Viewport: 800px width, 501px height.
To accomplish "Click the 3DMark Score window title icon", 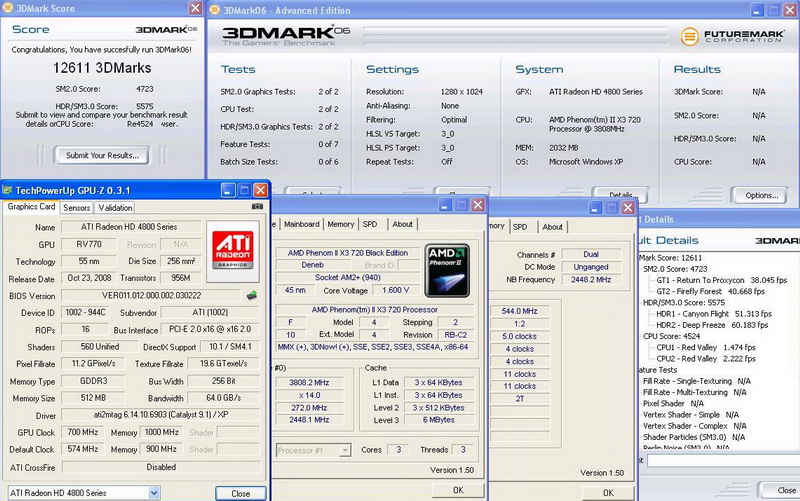I will (7, 8).
